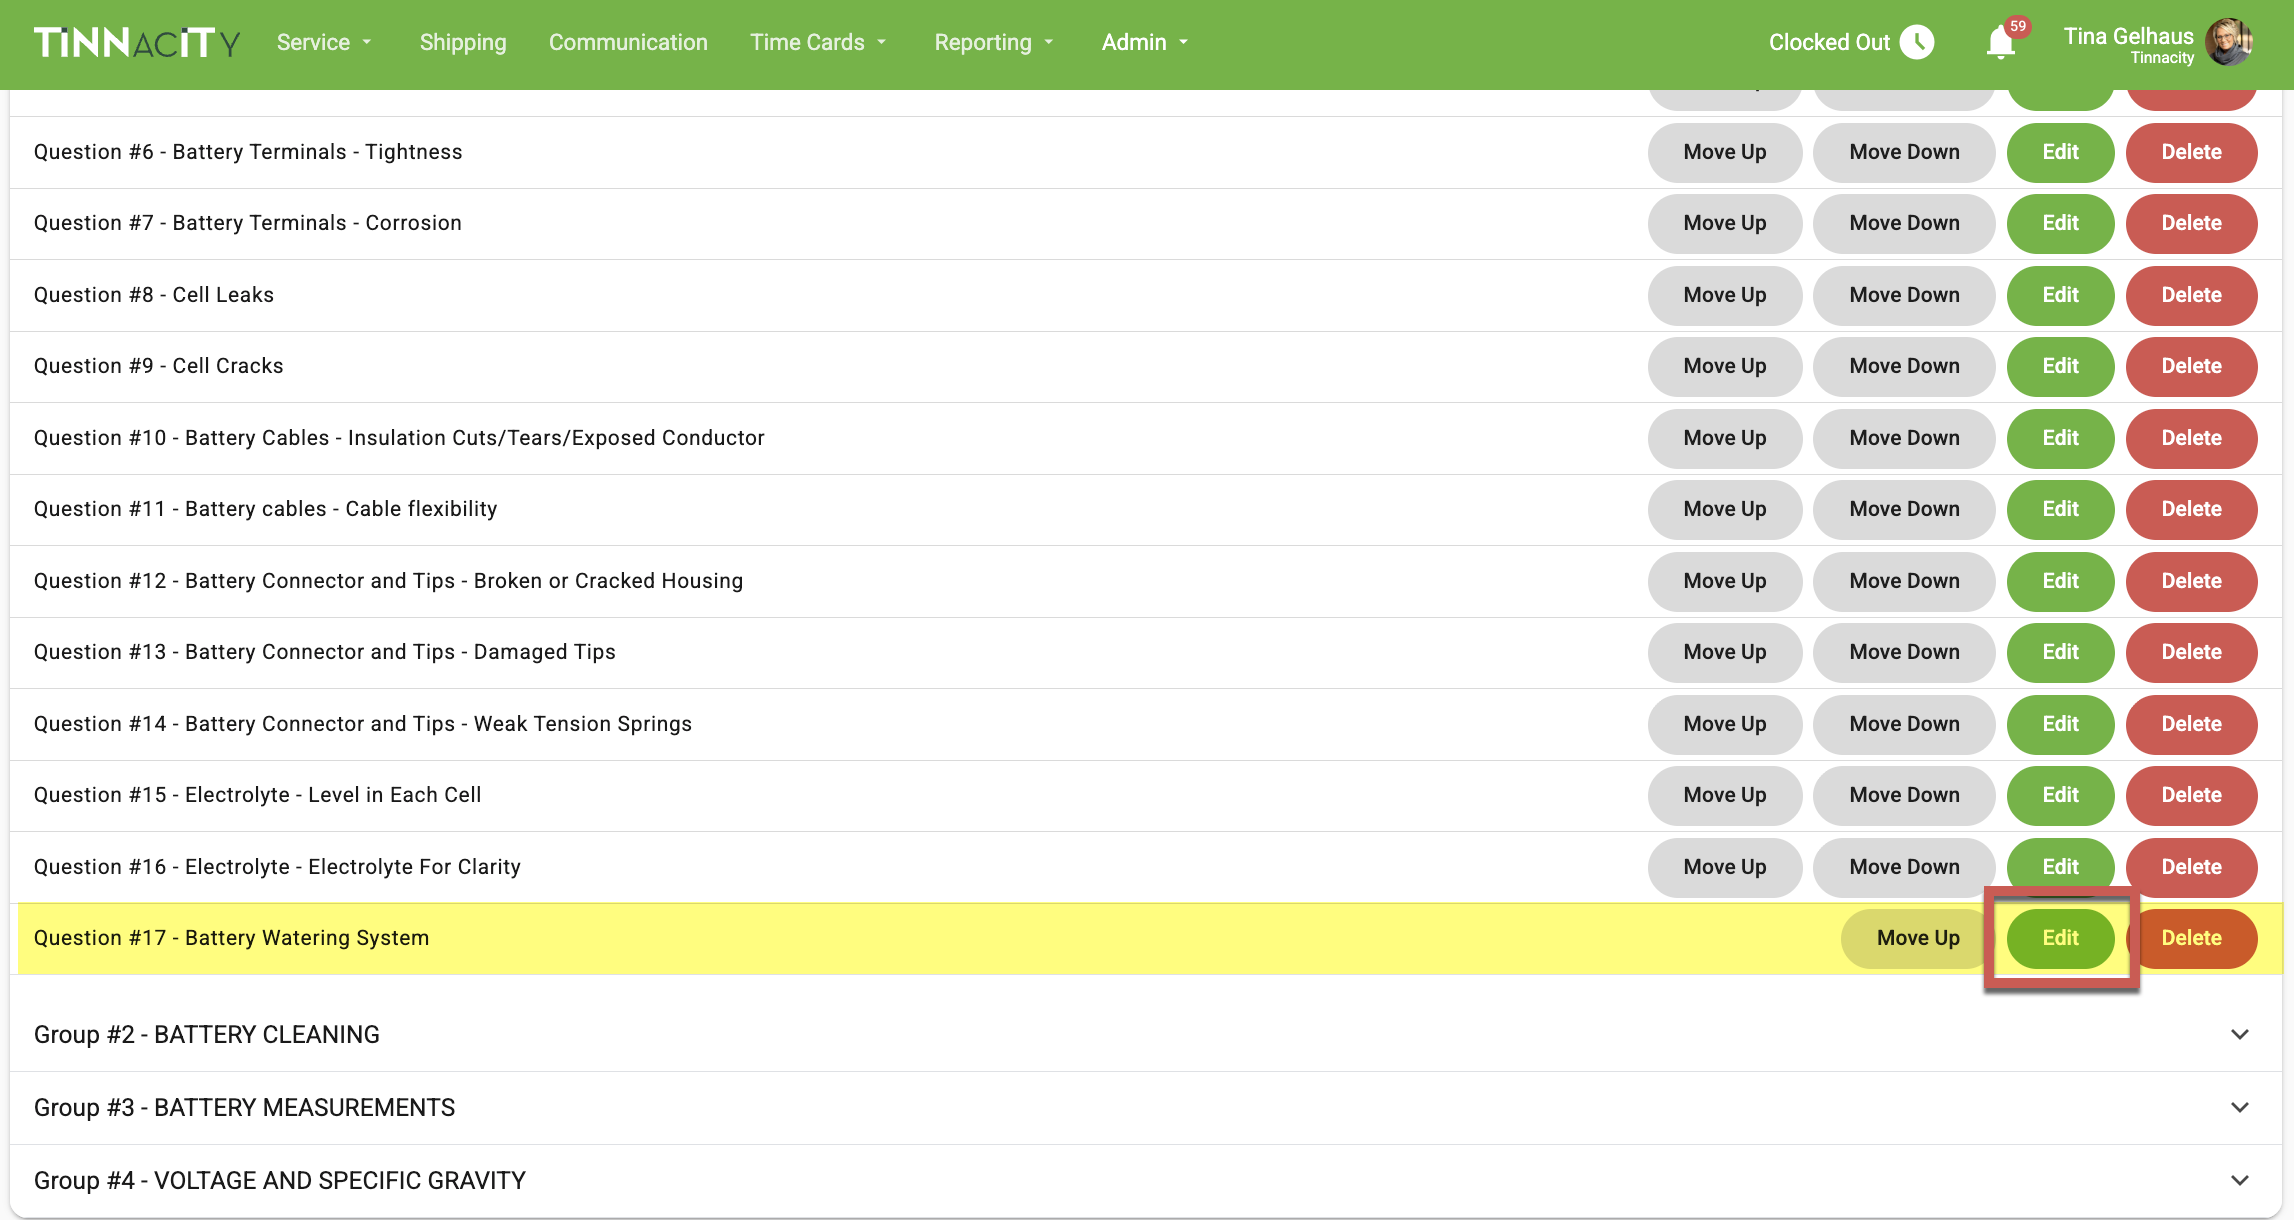The height and width of the screenshot is (1220, 2294).
Task: Move Question #10 Battery Cables down
Action: click(1904, 438)
